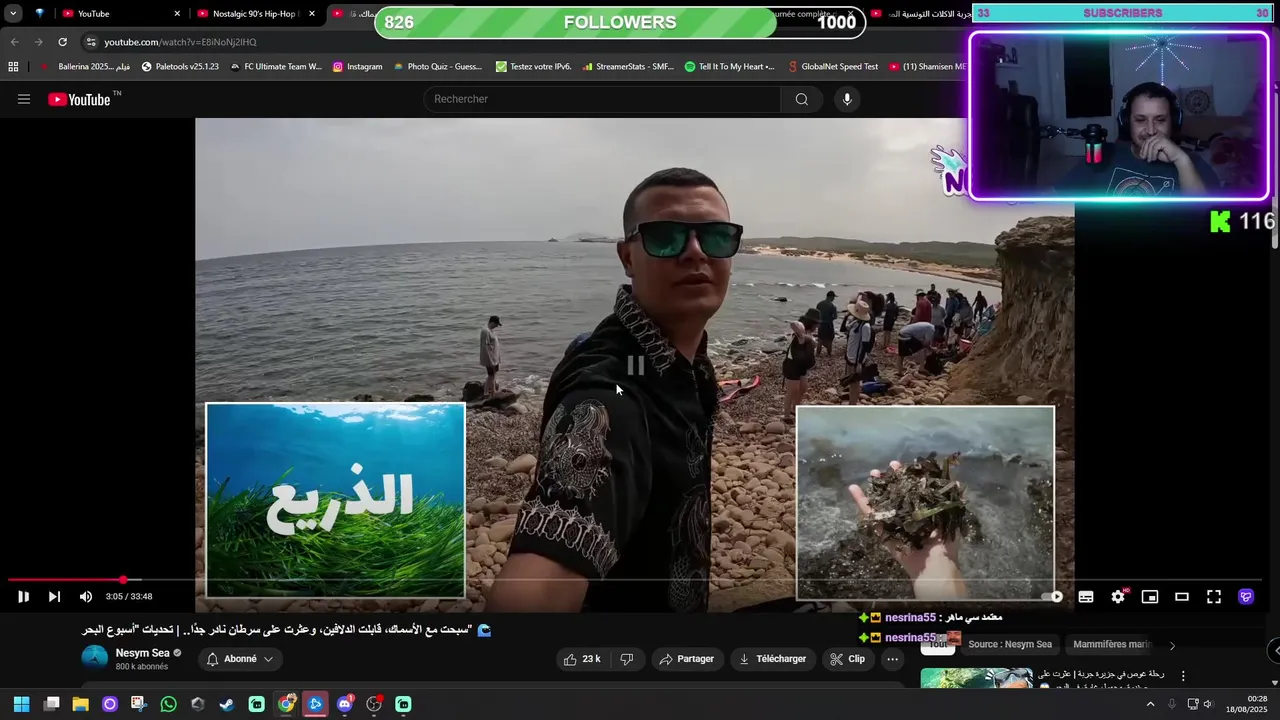
Task: Enable miniplayer mode
Action: [x=1150, y=597]
